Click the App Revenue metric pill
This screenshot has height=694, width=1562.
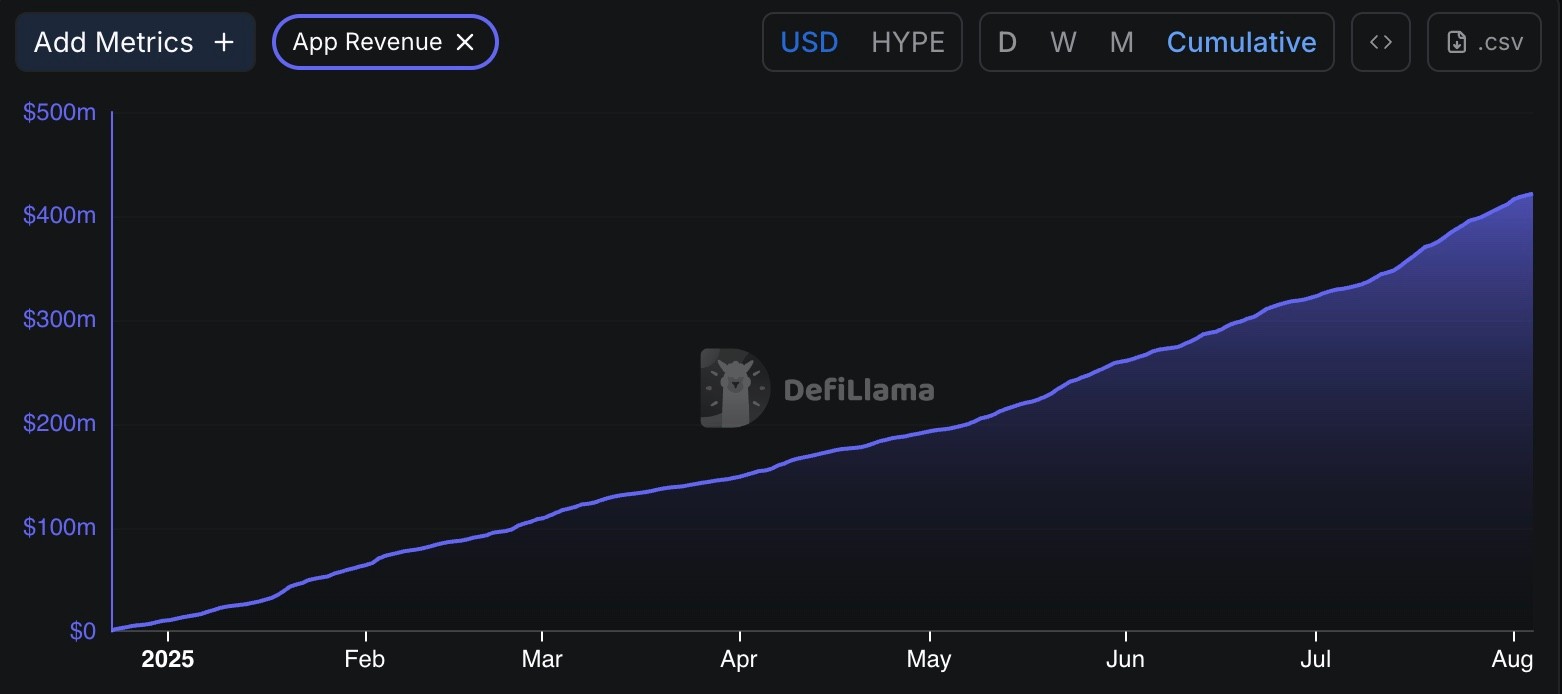[x=367, y=42]
